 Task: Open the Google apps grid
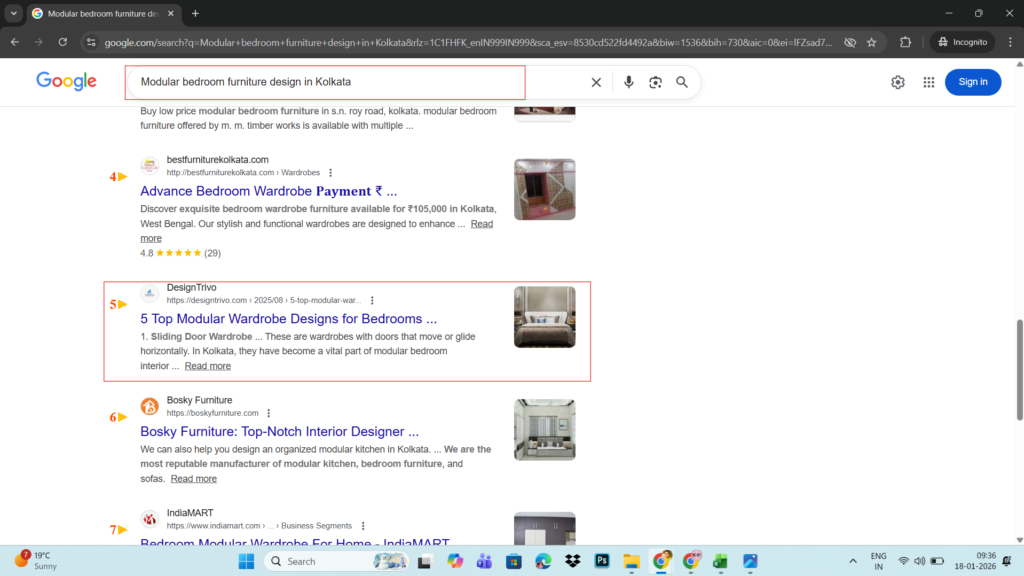[x=929, y=82]
